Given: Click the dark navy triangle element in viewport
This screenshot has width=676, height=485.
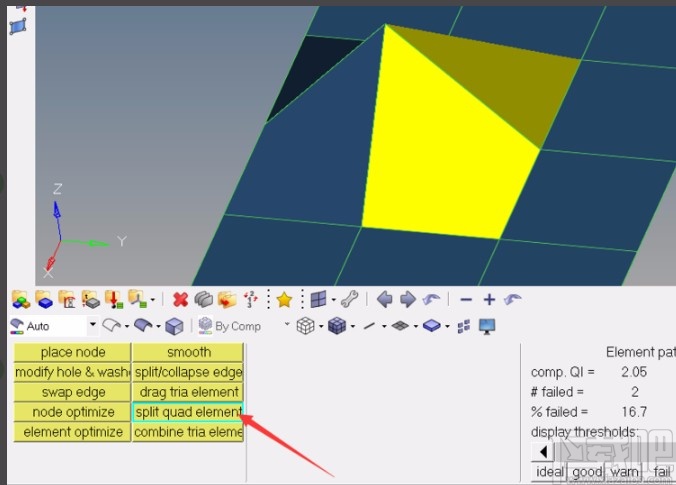Looking at the screenshot, I should coord(307,69).
